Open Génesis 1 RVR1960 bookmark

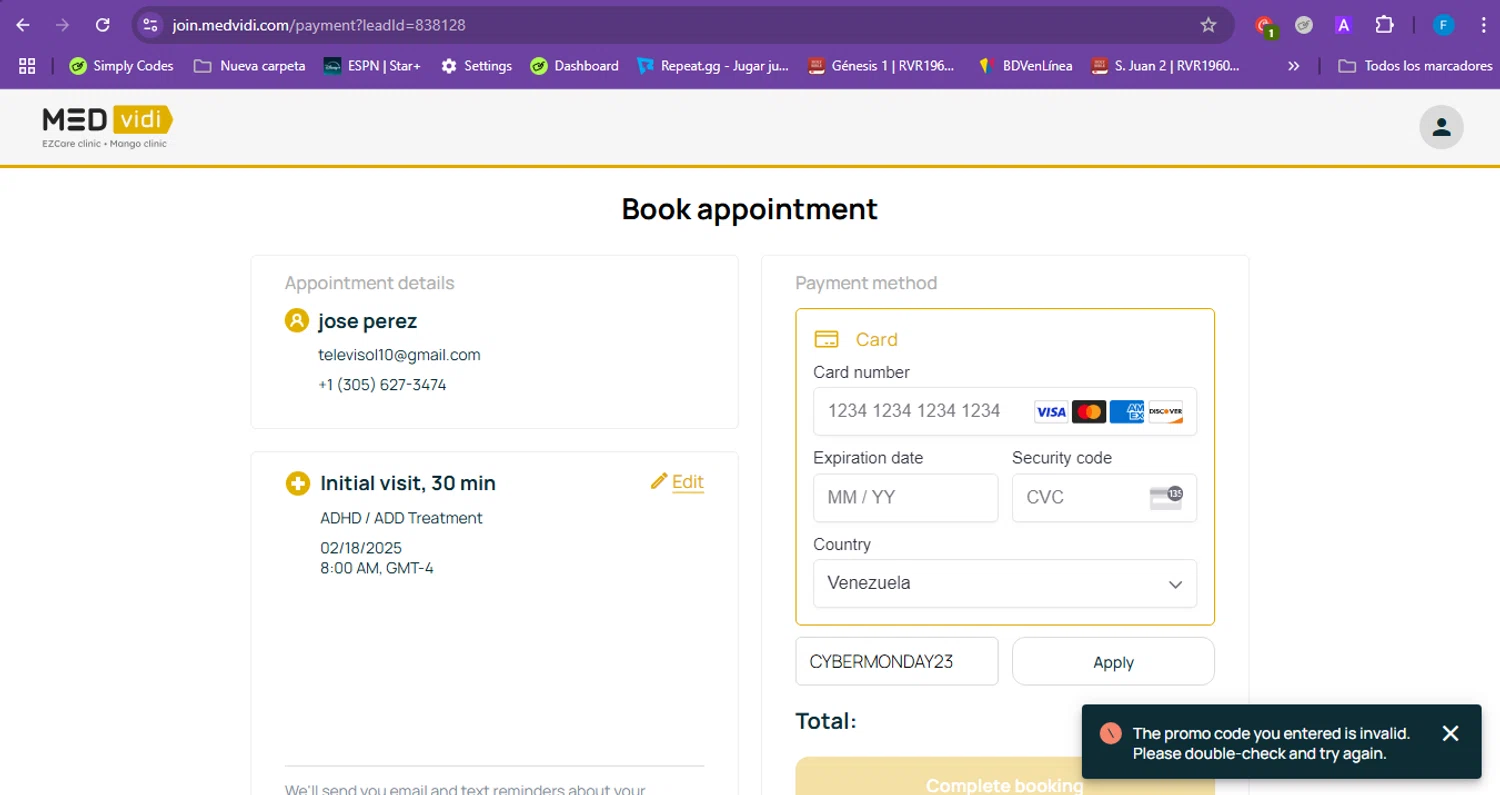coord(882,66)
